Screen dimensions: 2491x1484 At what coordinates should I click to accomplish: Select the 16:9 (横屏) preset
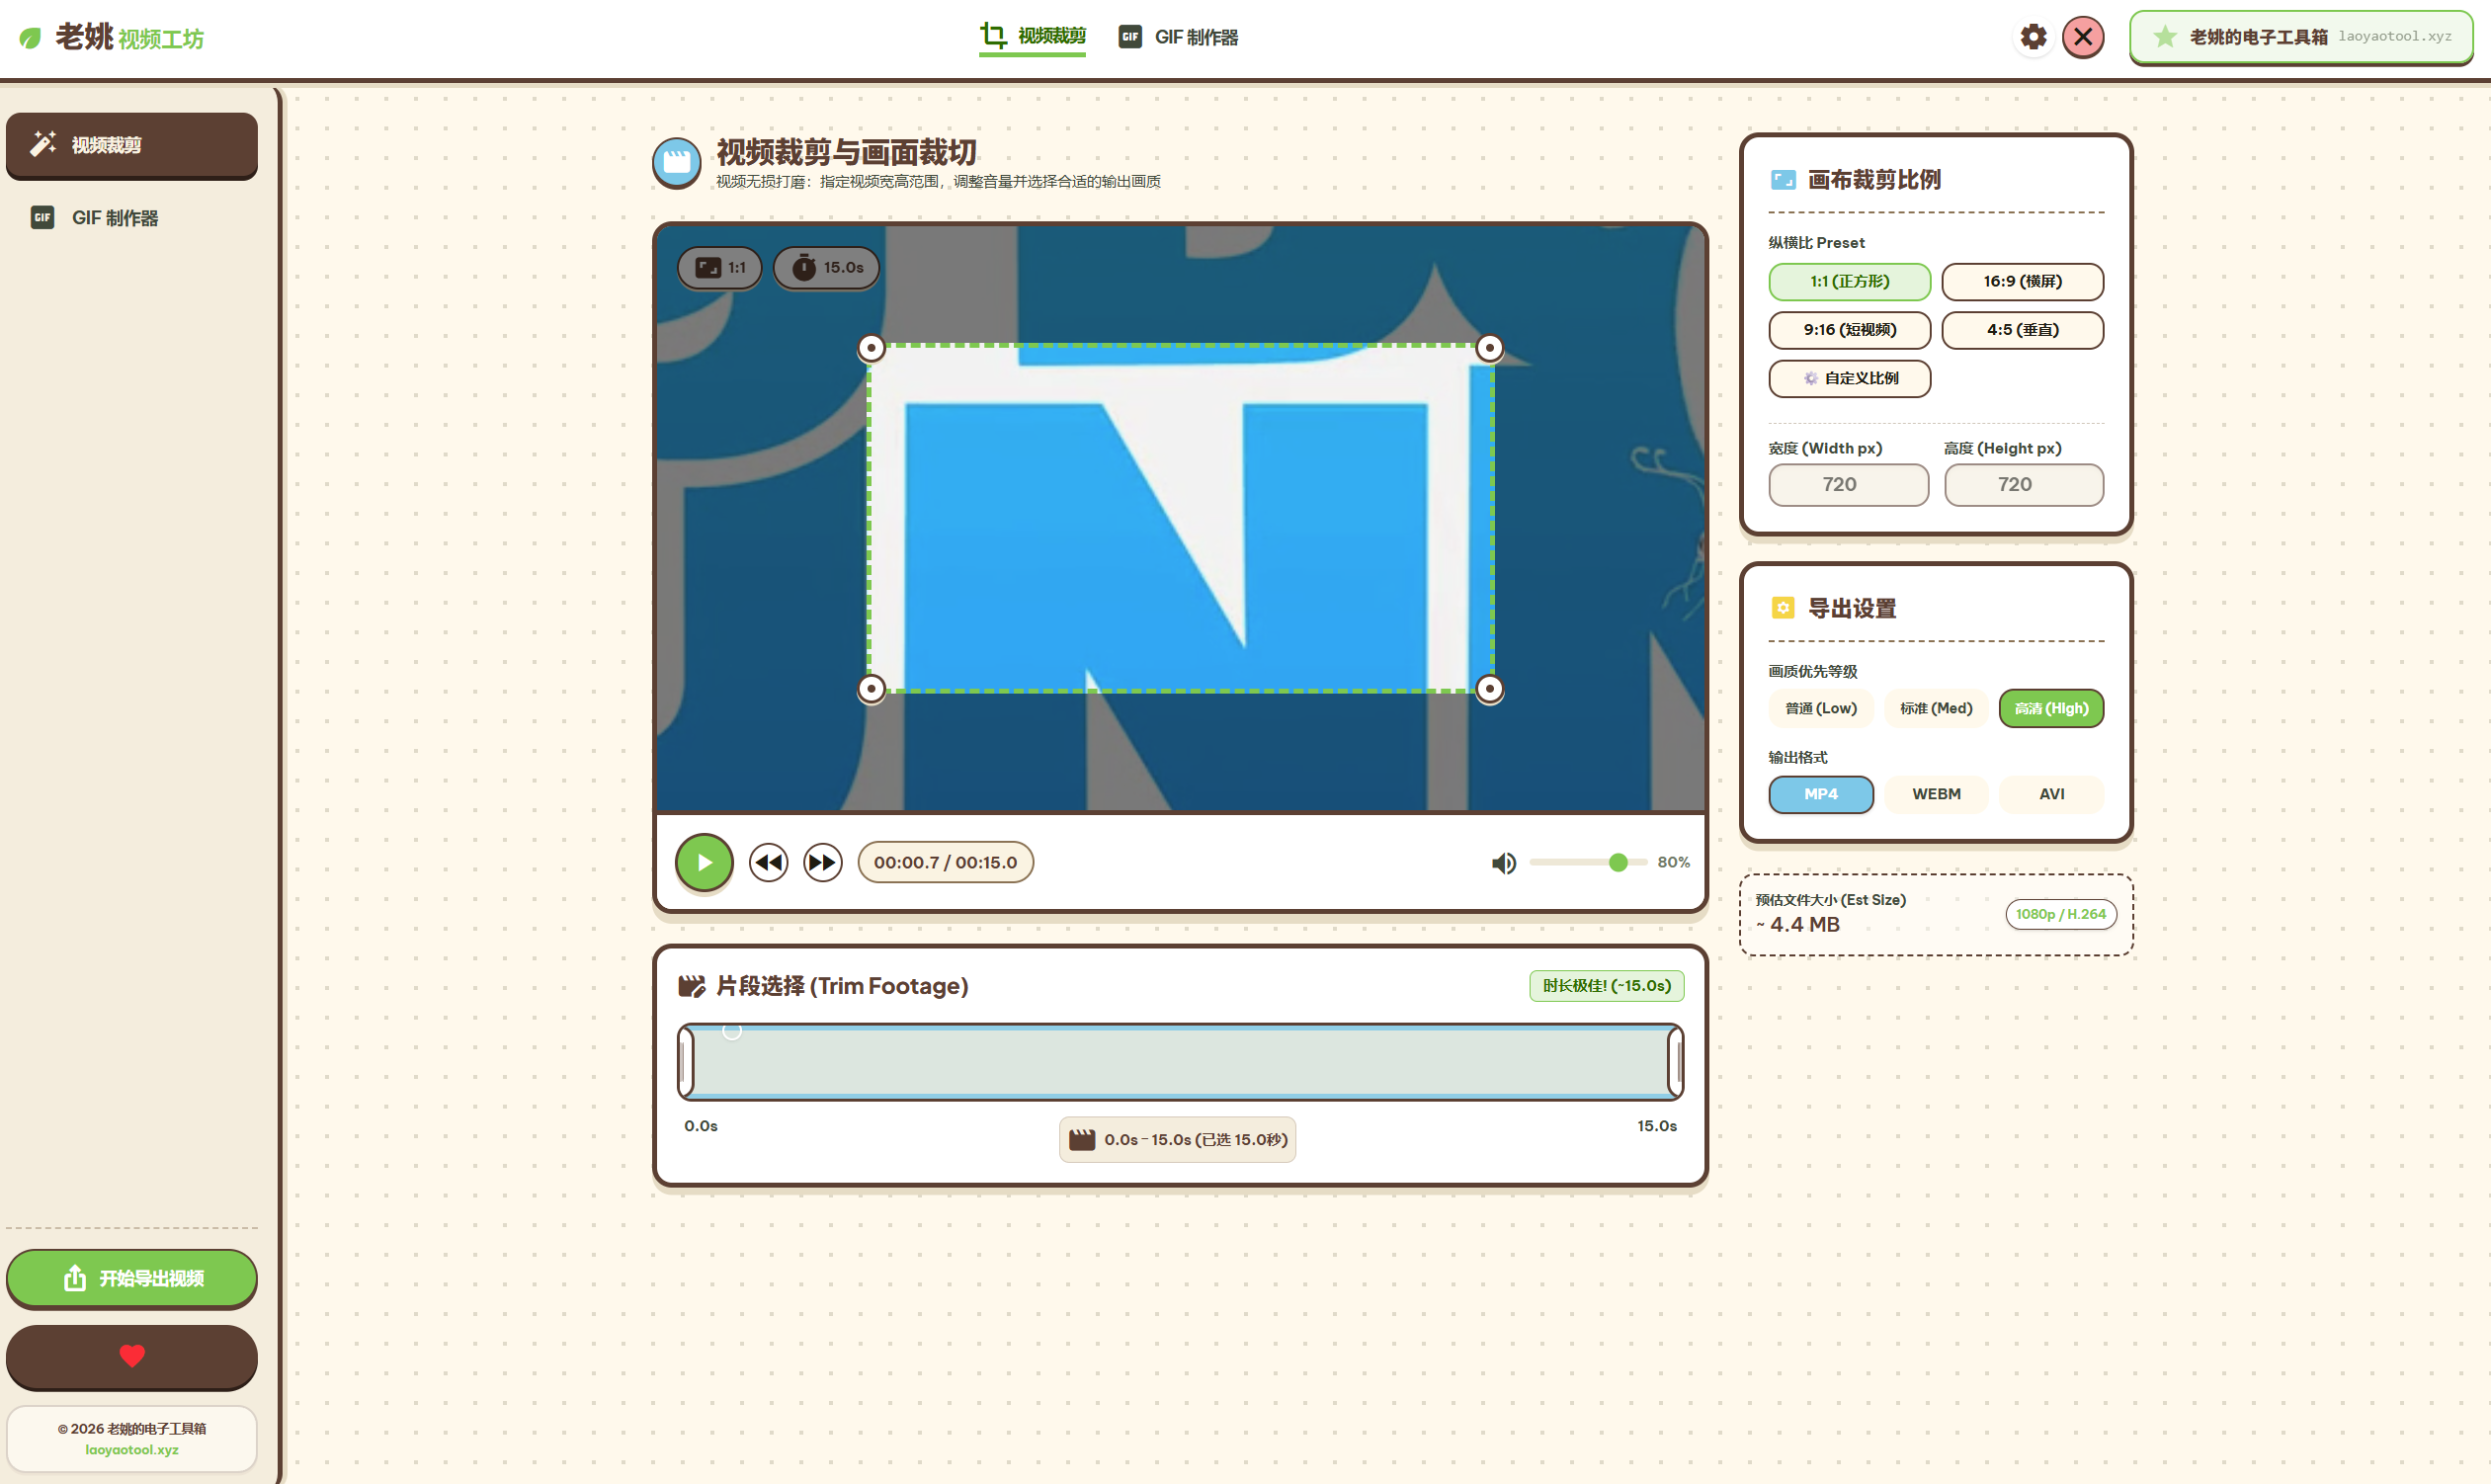[x=2022, y=282]
